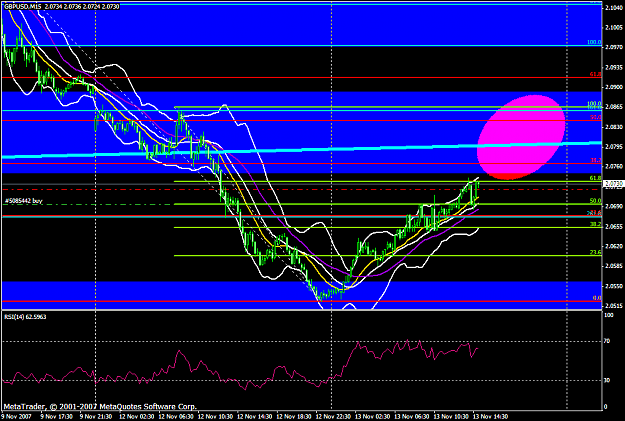Image resolution: width=625 pixels, height=421 pixels.
Task: Click the 9 Nov 21:30 time label
Action: point(96,417)
